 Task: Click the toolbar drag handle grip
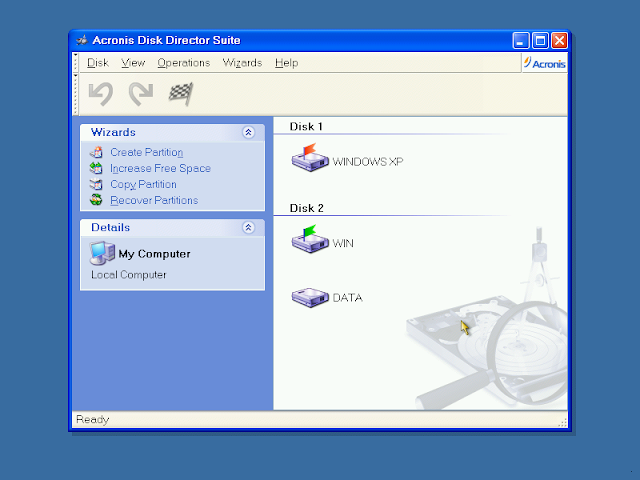(x=76, y=94)
